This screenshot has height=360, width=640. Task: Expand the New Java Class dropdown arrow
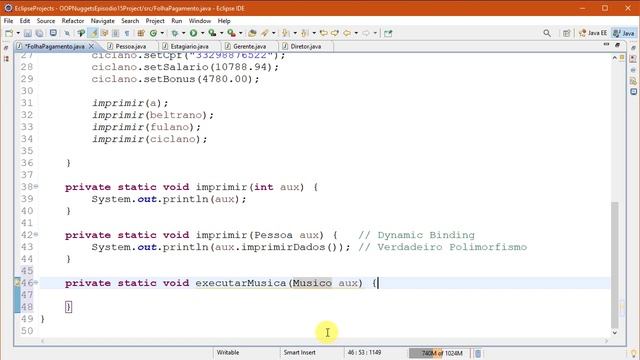162,33
